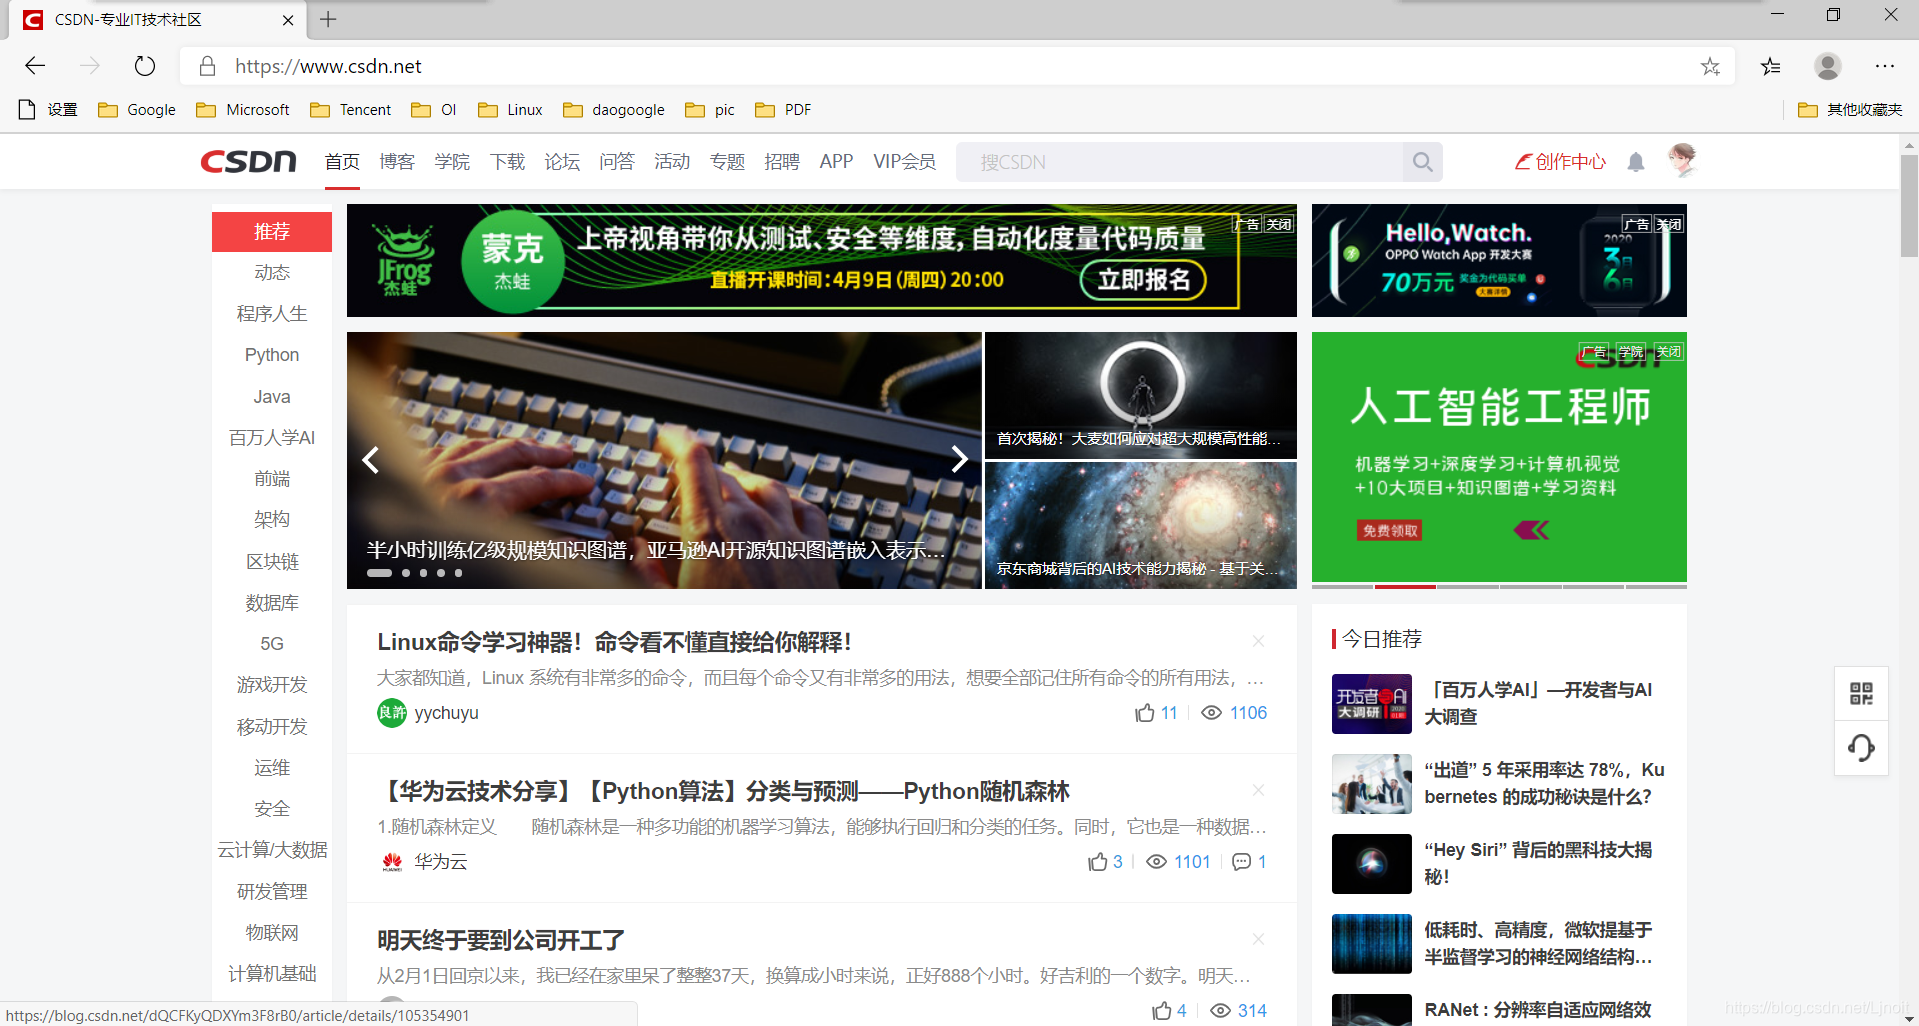
Task: Open the CSDN user avatar menu
Action: click(1683, 160)
